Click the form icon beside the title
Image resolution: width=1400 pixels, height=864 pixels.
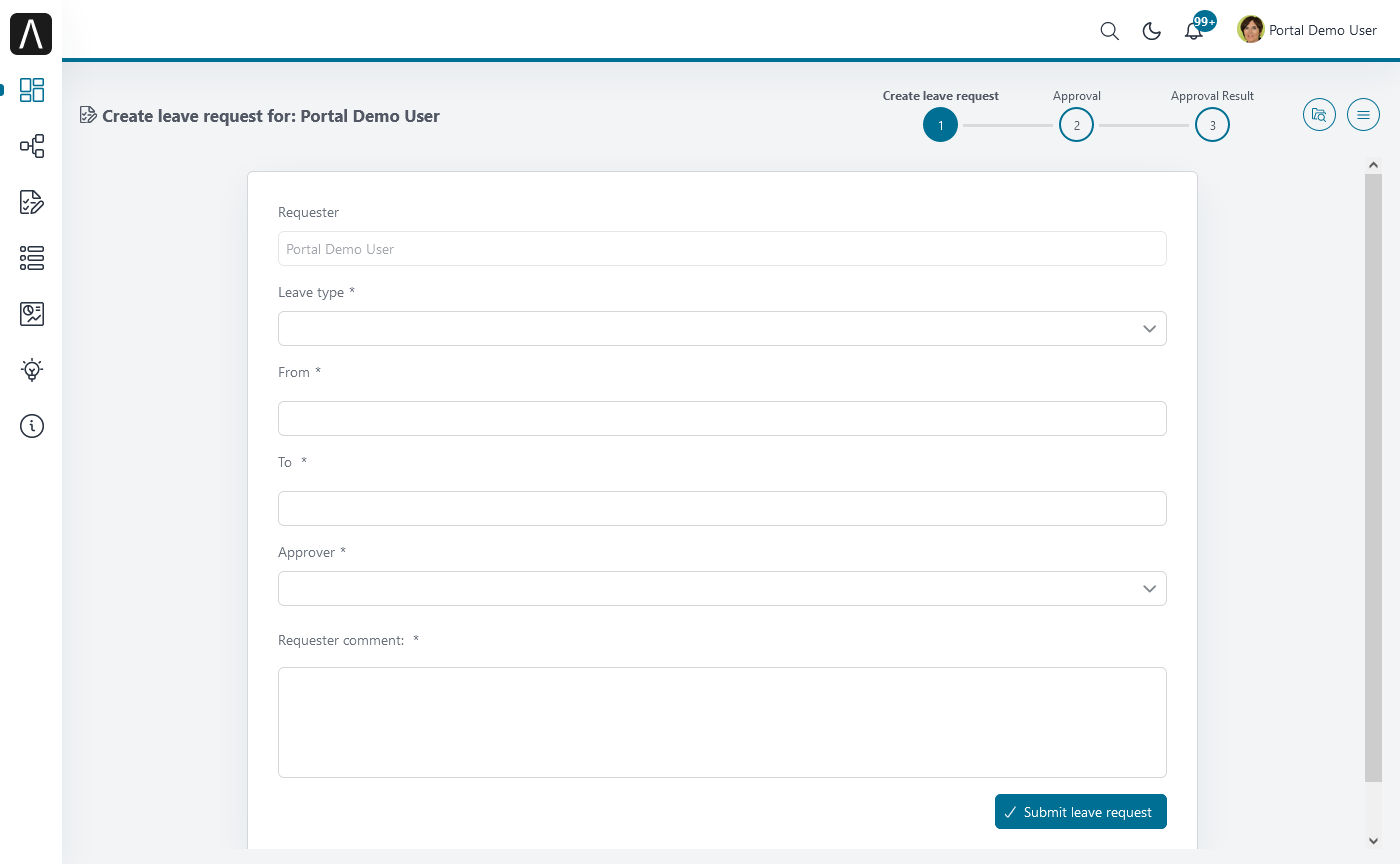pos(88,115)
